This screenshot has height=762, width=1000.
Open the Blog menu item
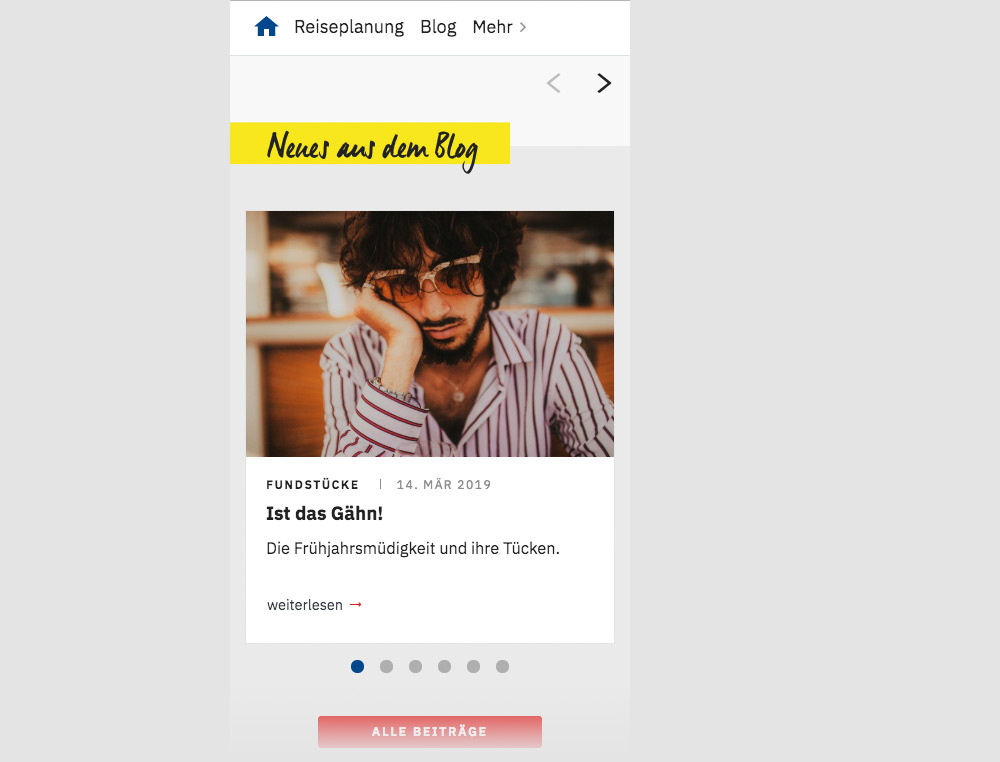click(438, 27)
